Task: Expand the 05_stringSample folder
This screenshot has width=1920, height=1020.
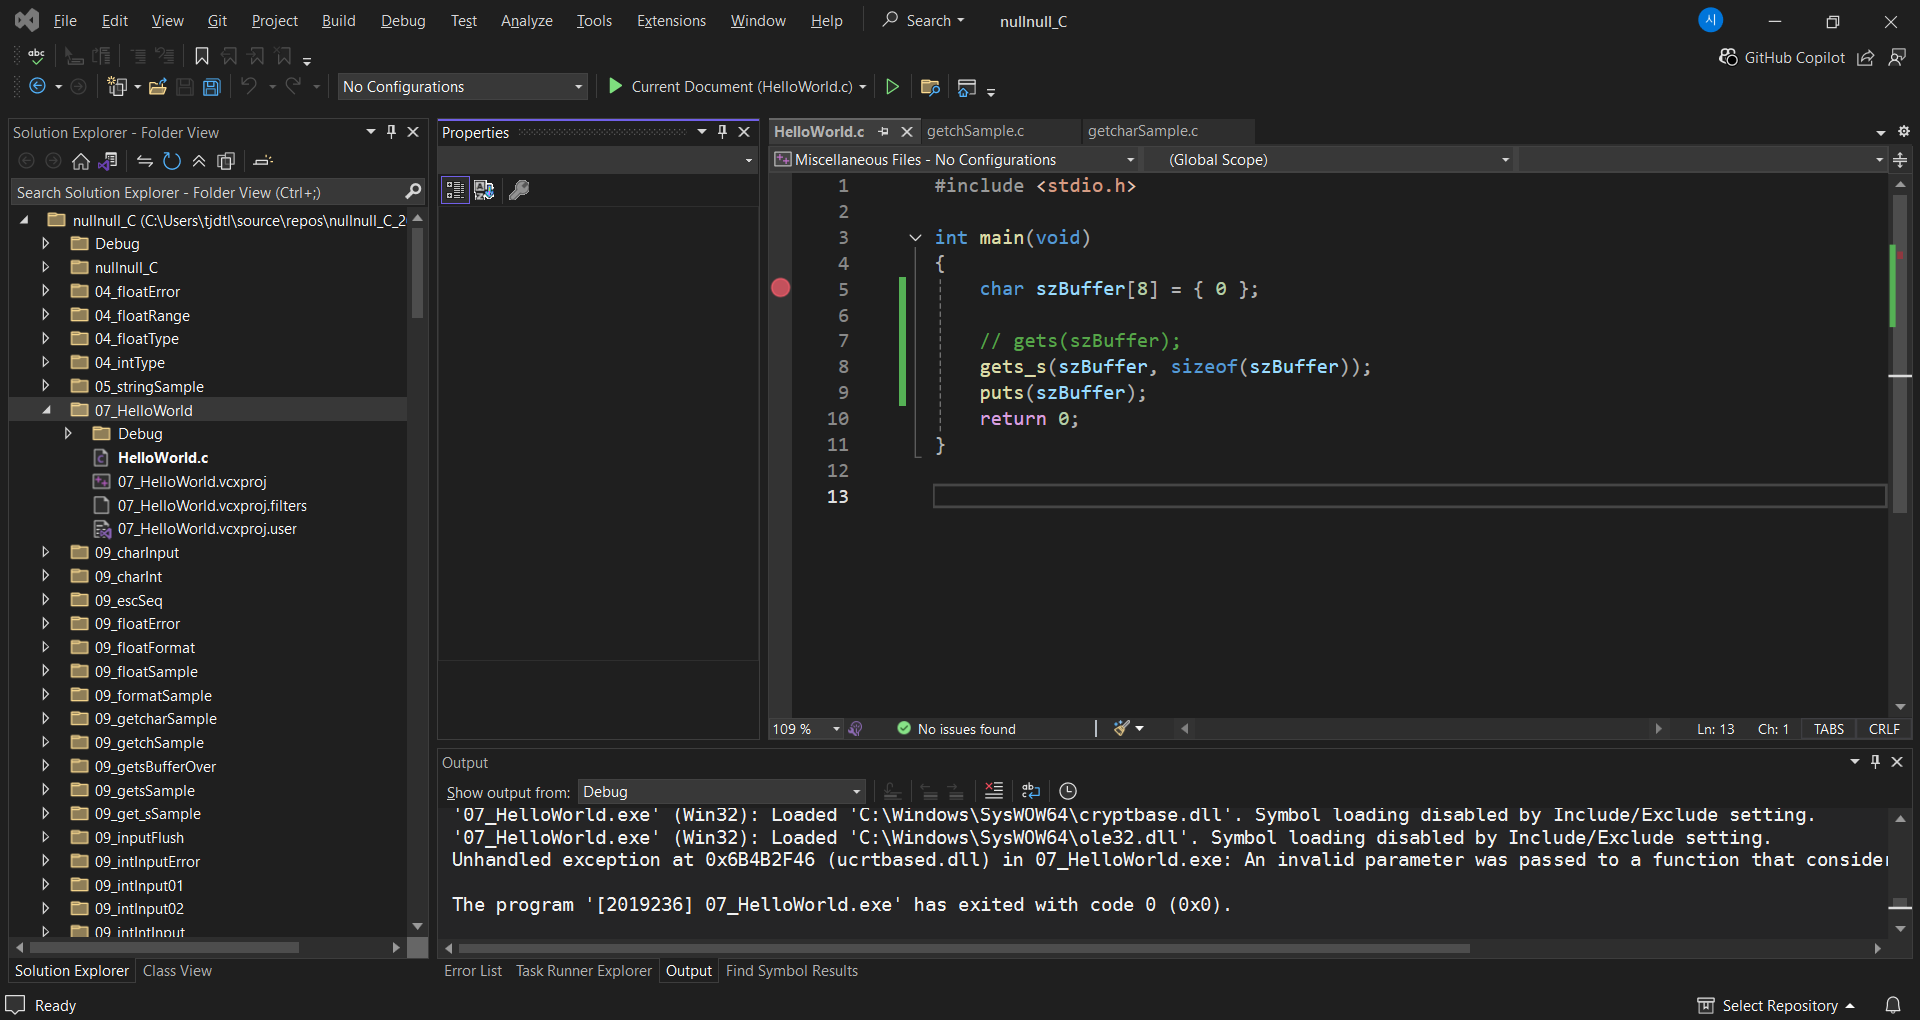Action: click(46, 386)
